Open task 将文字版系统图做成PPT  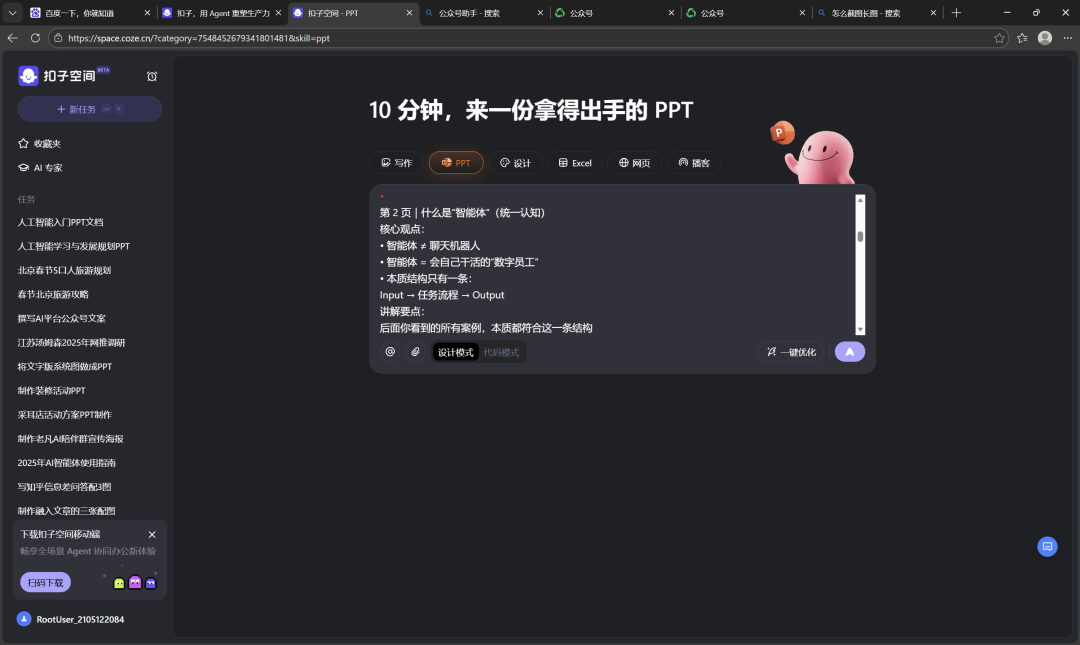point(65,367)
